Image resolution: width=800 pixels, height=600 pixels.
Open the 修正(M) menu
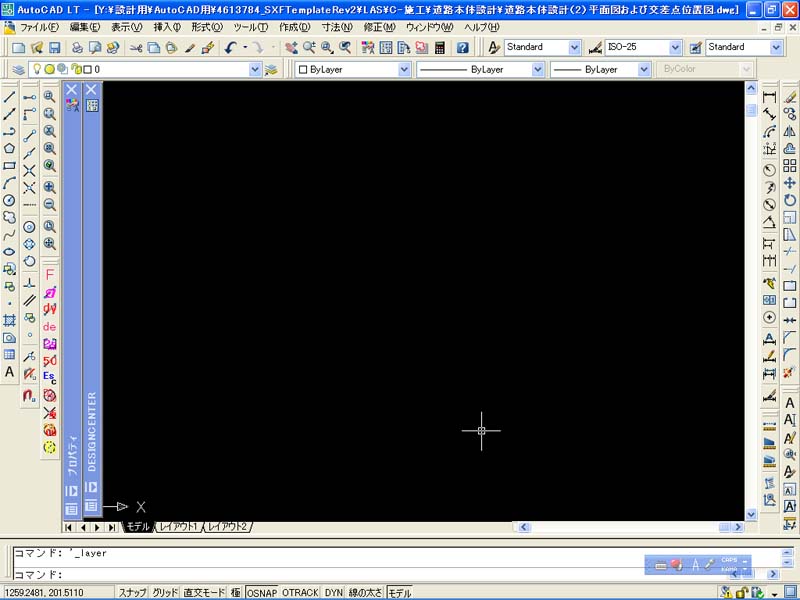point(379,27)
